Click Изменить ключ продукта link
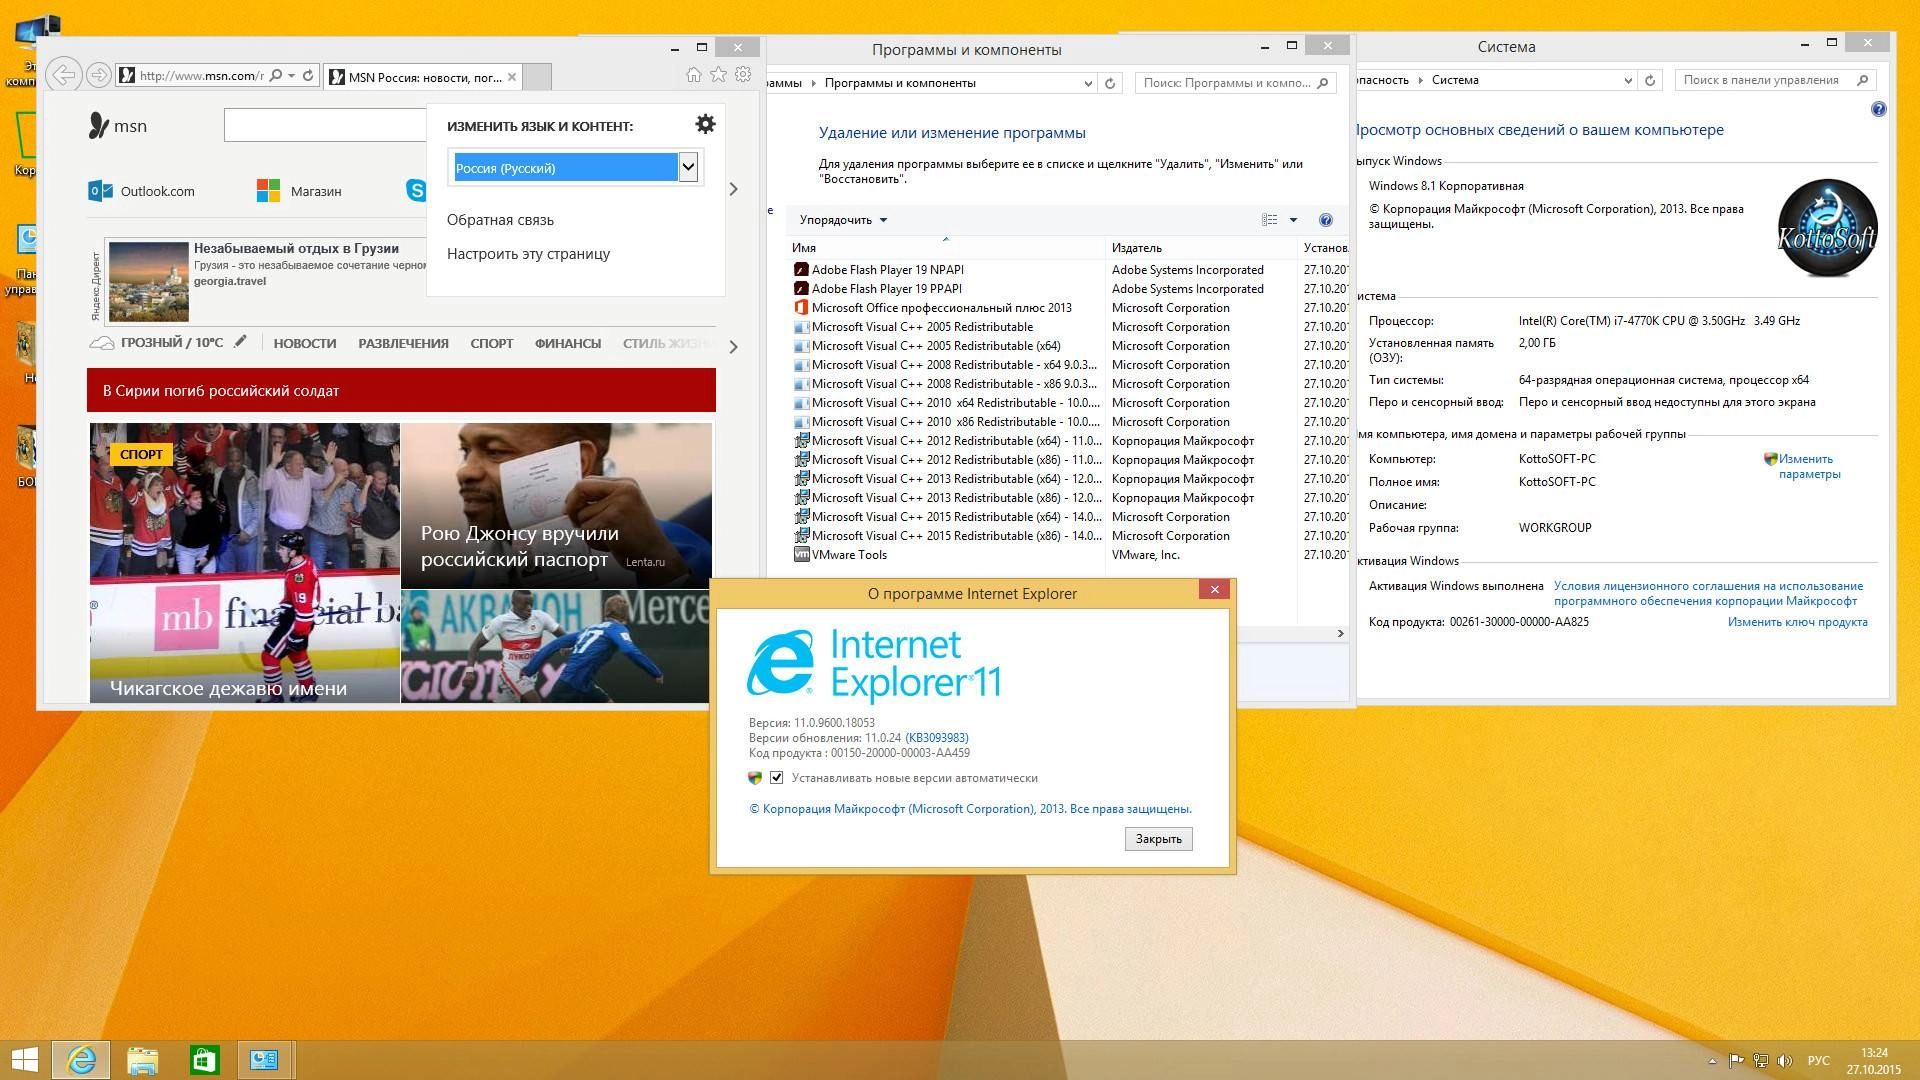Screen dimensions: 1920x1080 [1797, 622]
